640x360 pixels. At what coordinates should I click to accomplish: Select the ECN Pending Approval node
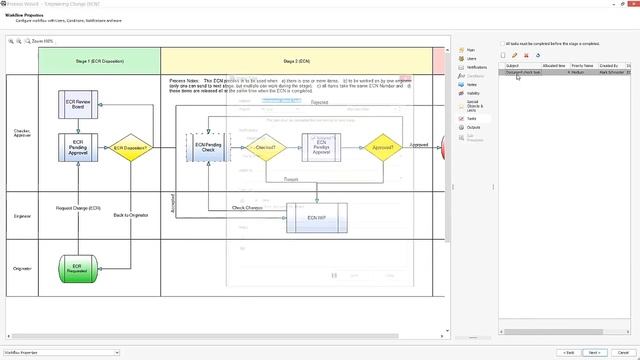tap(321, 147)
